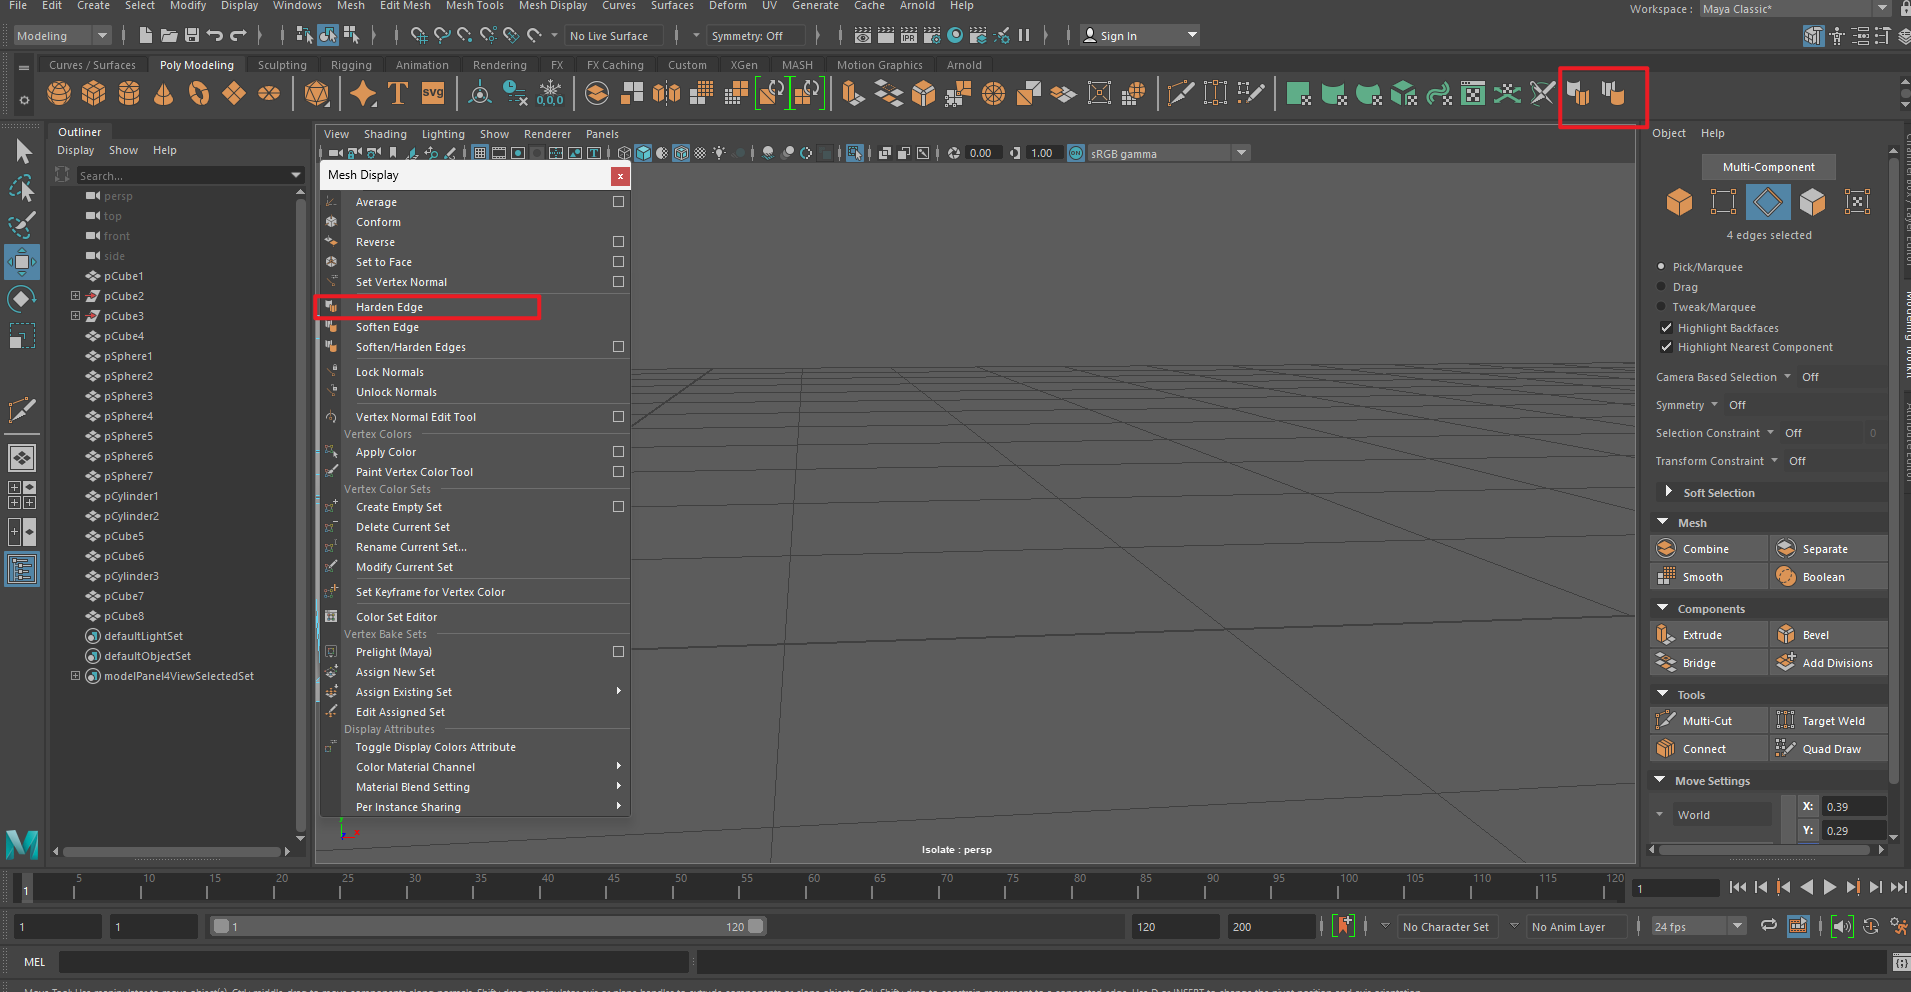Image resolution: width=1911 pixels, height=992 pixels.
Task: Click the Target Weld tool button
Action: click(1829, 721)
